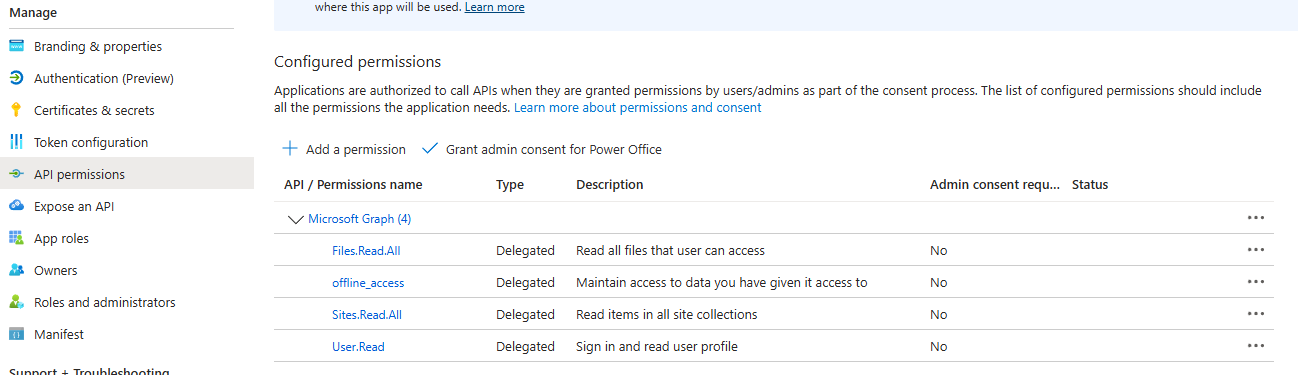The image size is (1298, 375).
Task: Click the Type column header
Action: click(510, 184)
